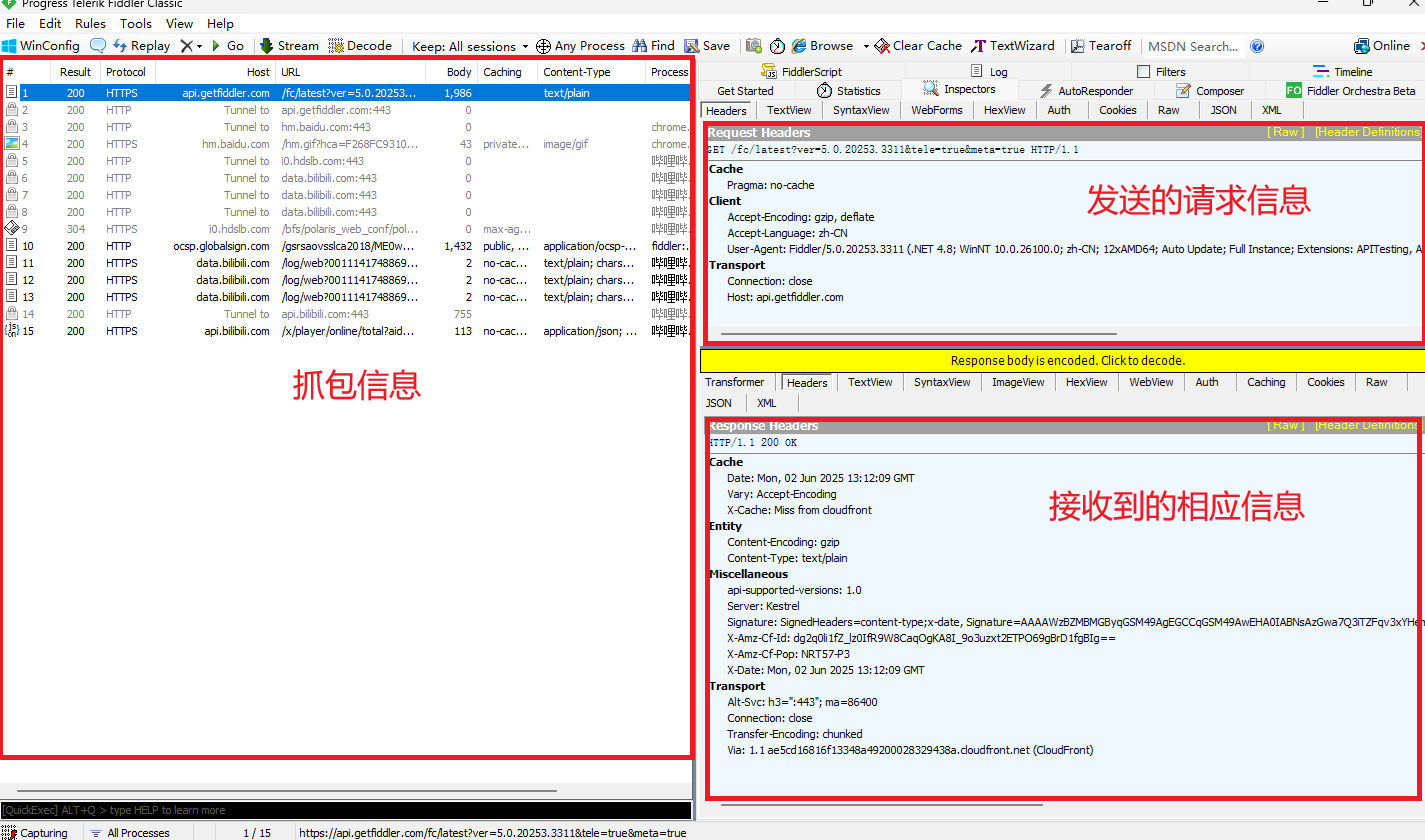Click the Any Process target icon
The height and width of the screenshot is (840, 1425).
[543, 46]
